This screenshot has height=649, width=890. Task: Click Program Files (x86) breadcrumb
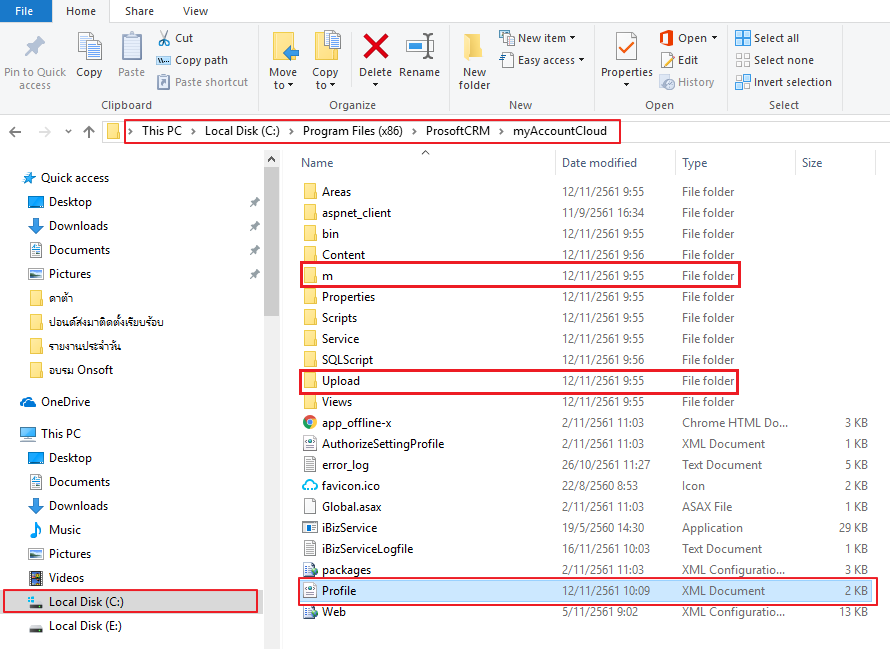352,131
